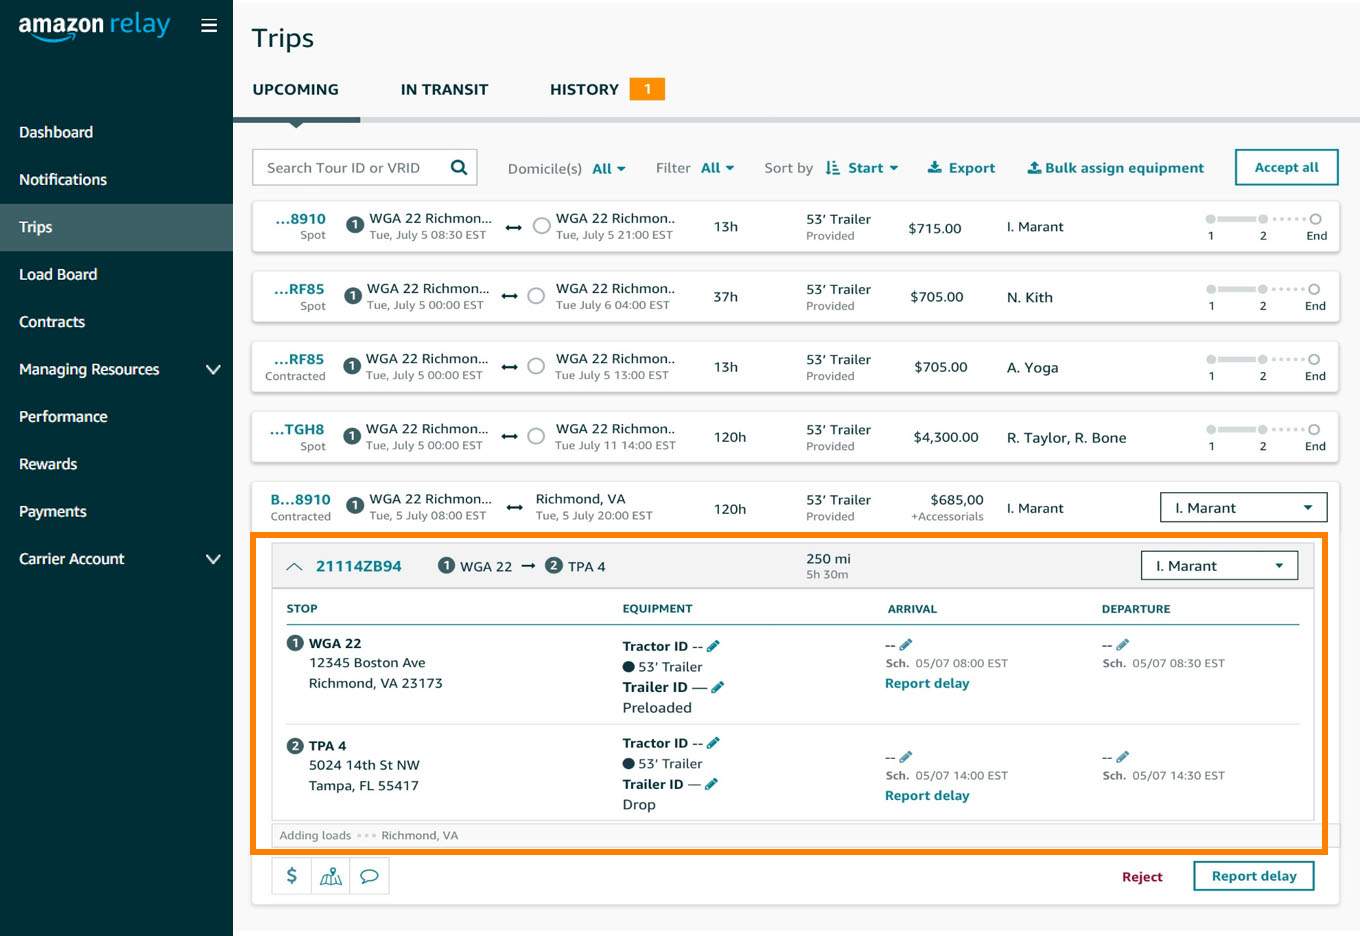Click the search magnifier icon
Screen dimensions: 1363x936
pos(459,167)
